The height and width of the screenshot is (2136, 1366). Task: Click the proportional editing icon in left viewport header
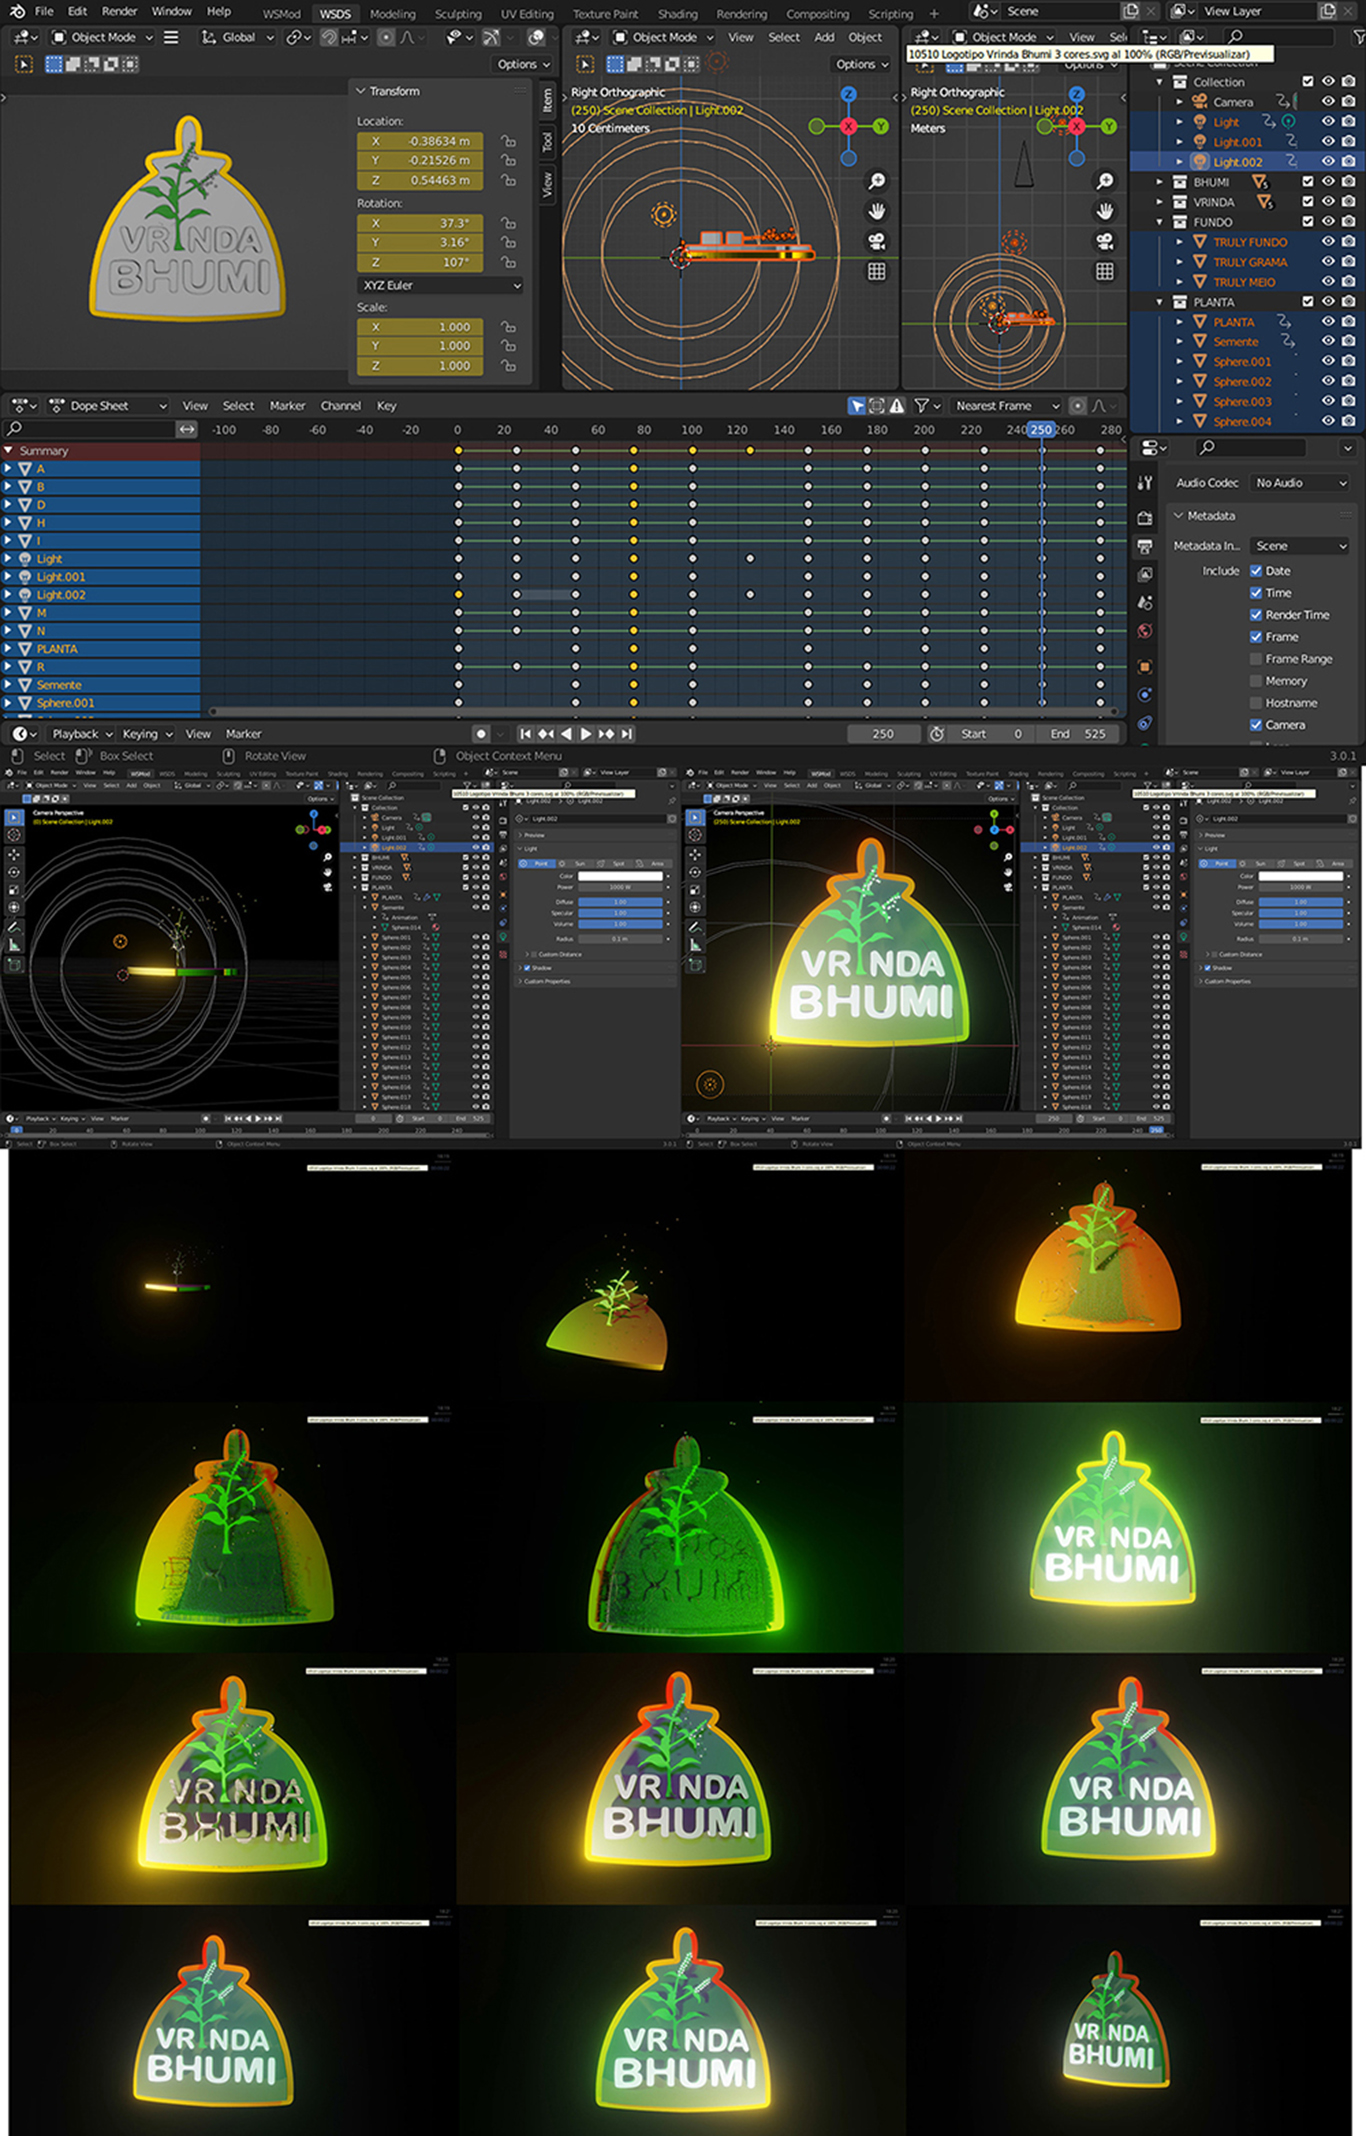[386, 37]
